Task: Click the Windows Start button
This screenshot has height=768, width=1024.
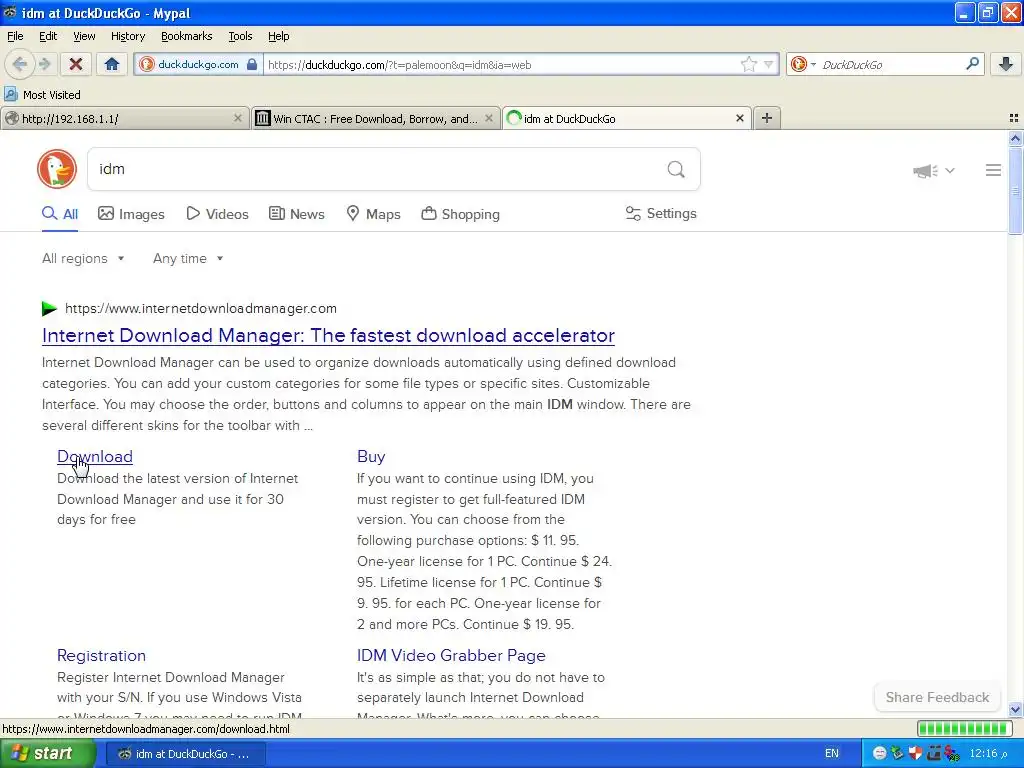Action: (x=46, y=754)
